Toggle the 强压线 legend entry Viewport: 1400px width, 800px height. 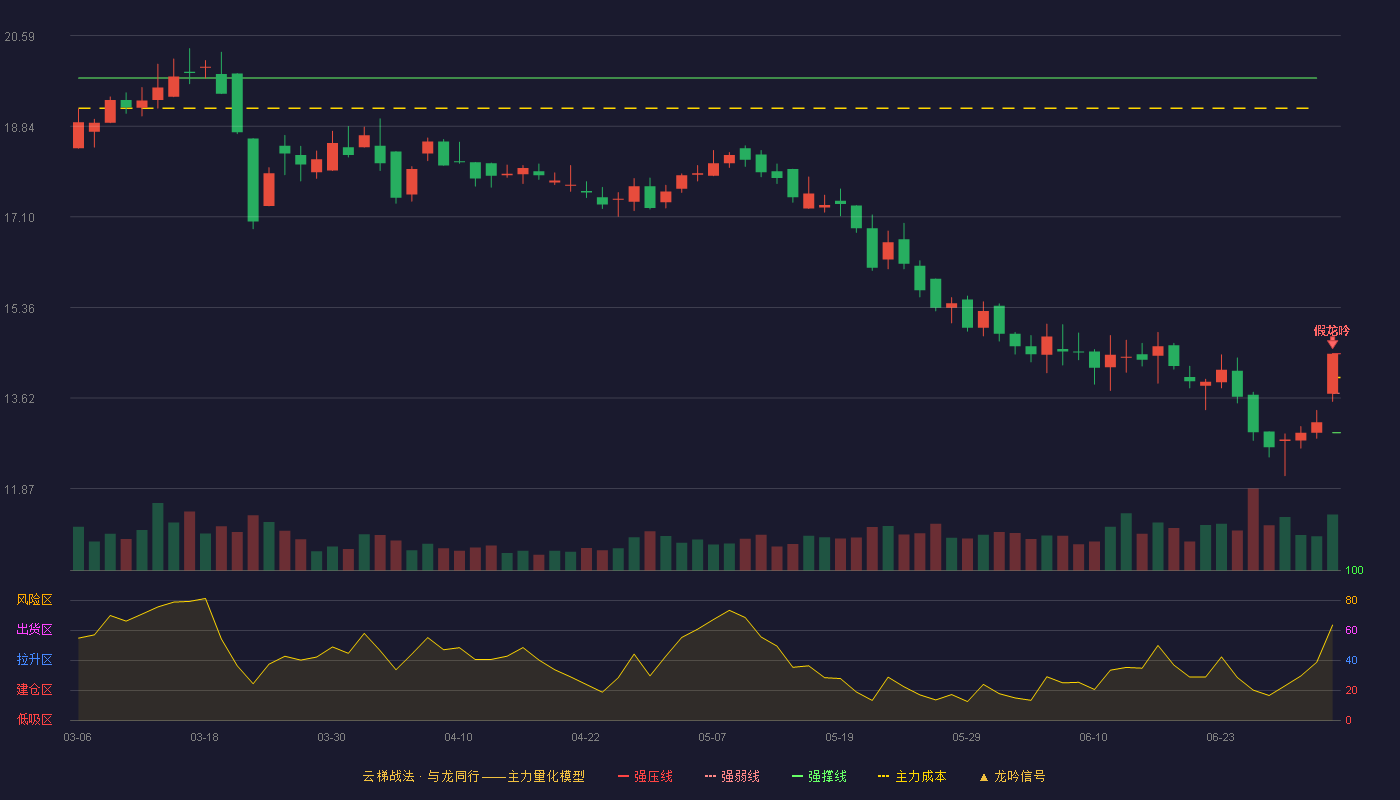(x=645, y=776)
